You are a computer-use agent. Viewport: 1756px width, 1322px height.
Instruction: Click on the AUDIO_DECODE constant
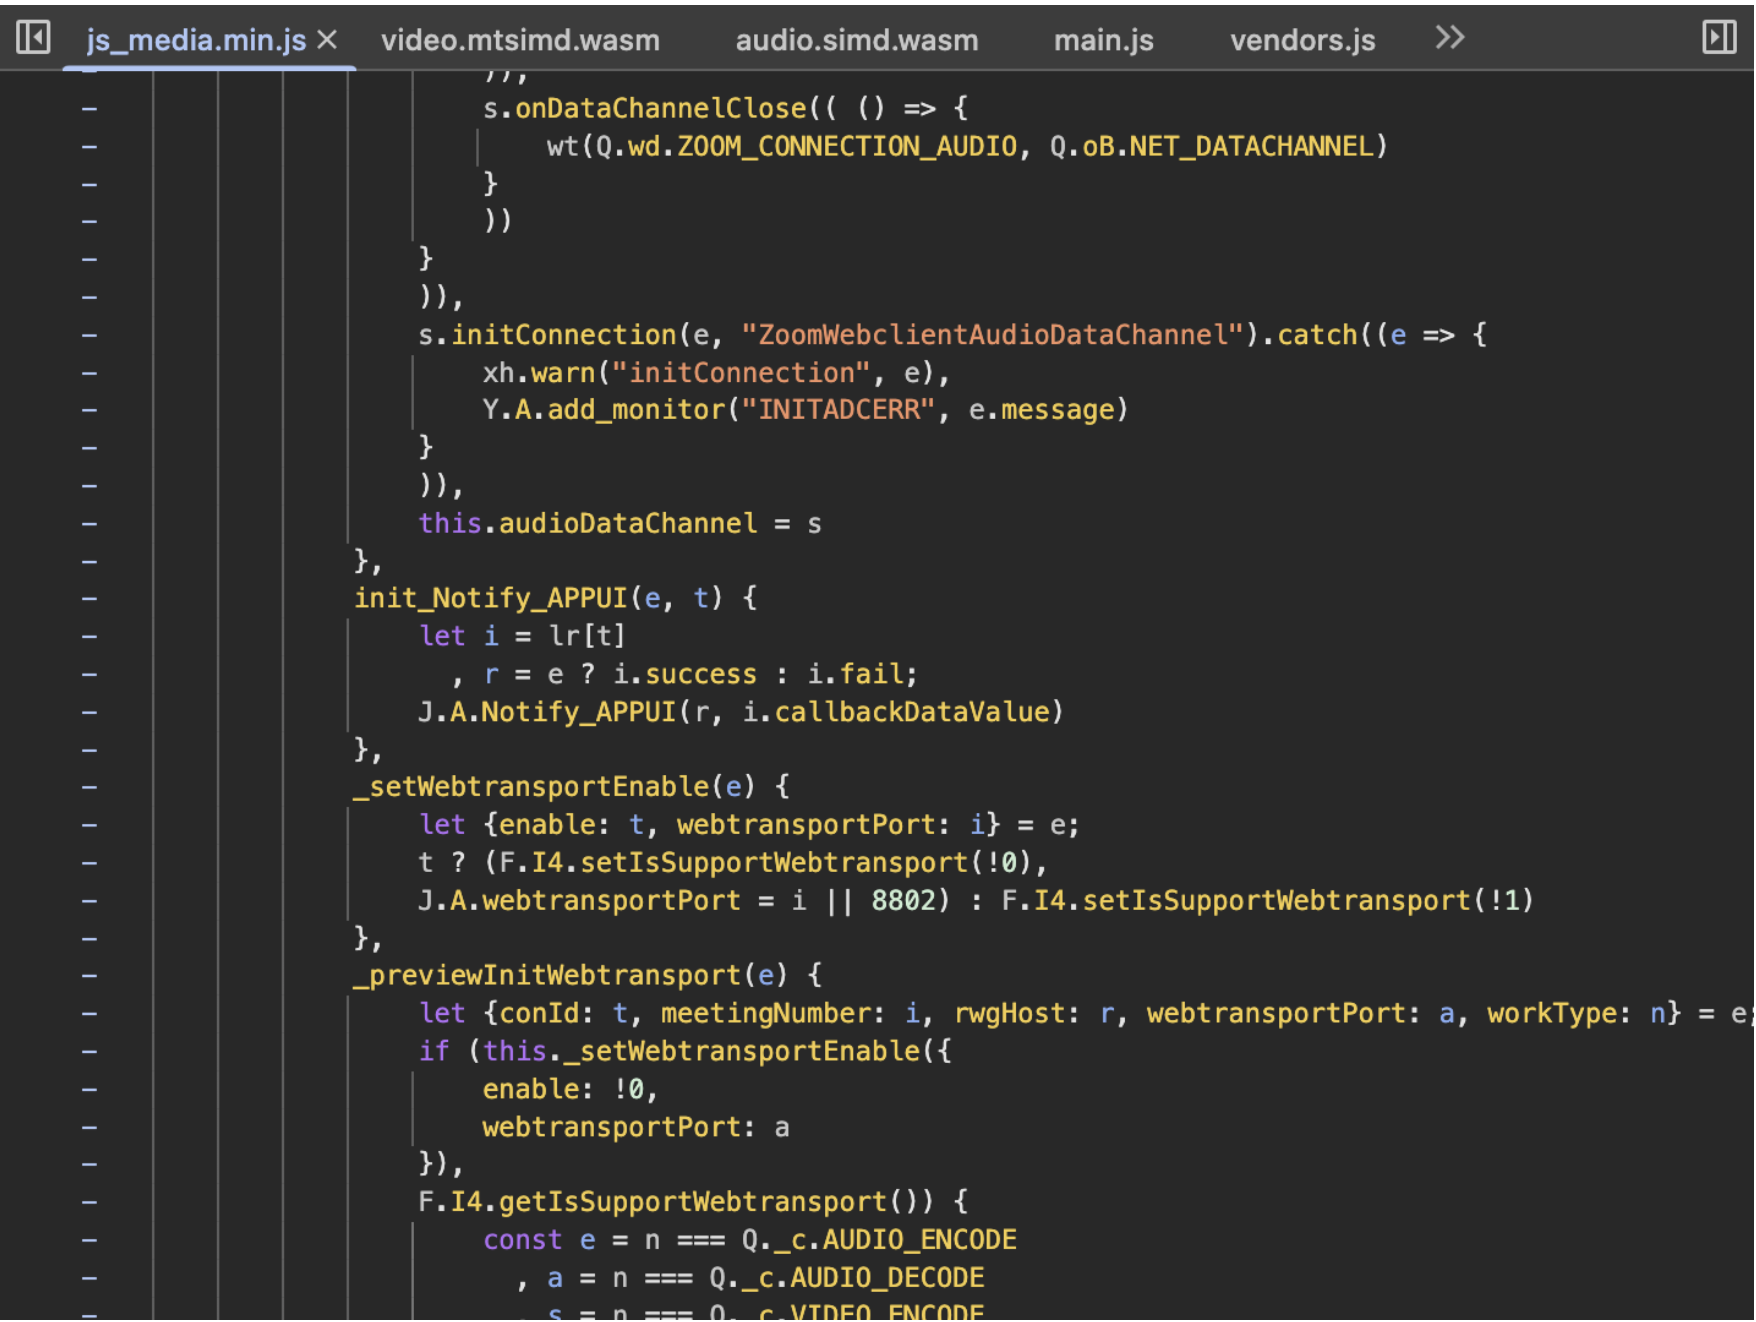click(x=888, y=1278)
